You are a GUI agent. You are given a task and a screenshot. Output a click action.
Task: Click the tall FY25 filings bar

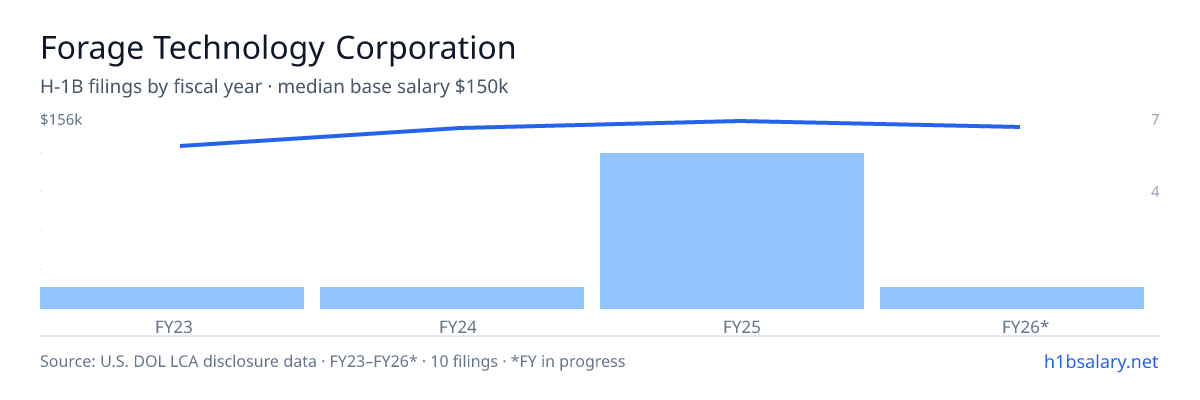(732, 231)
